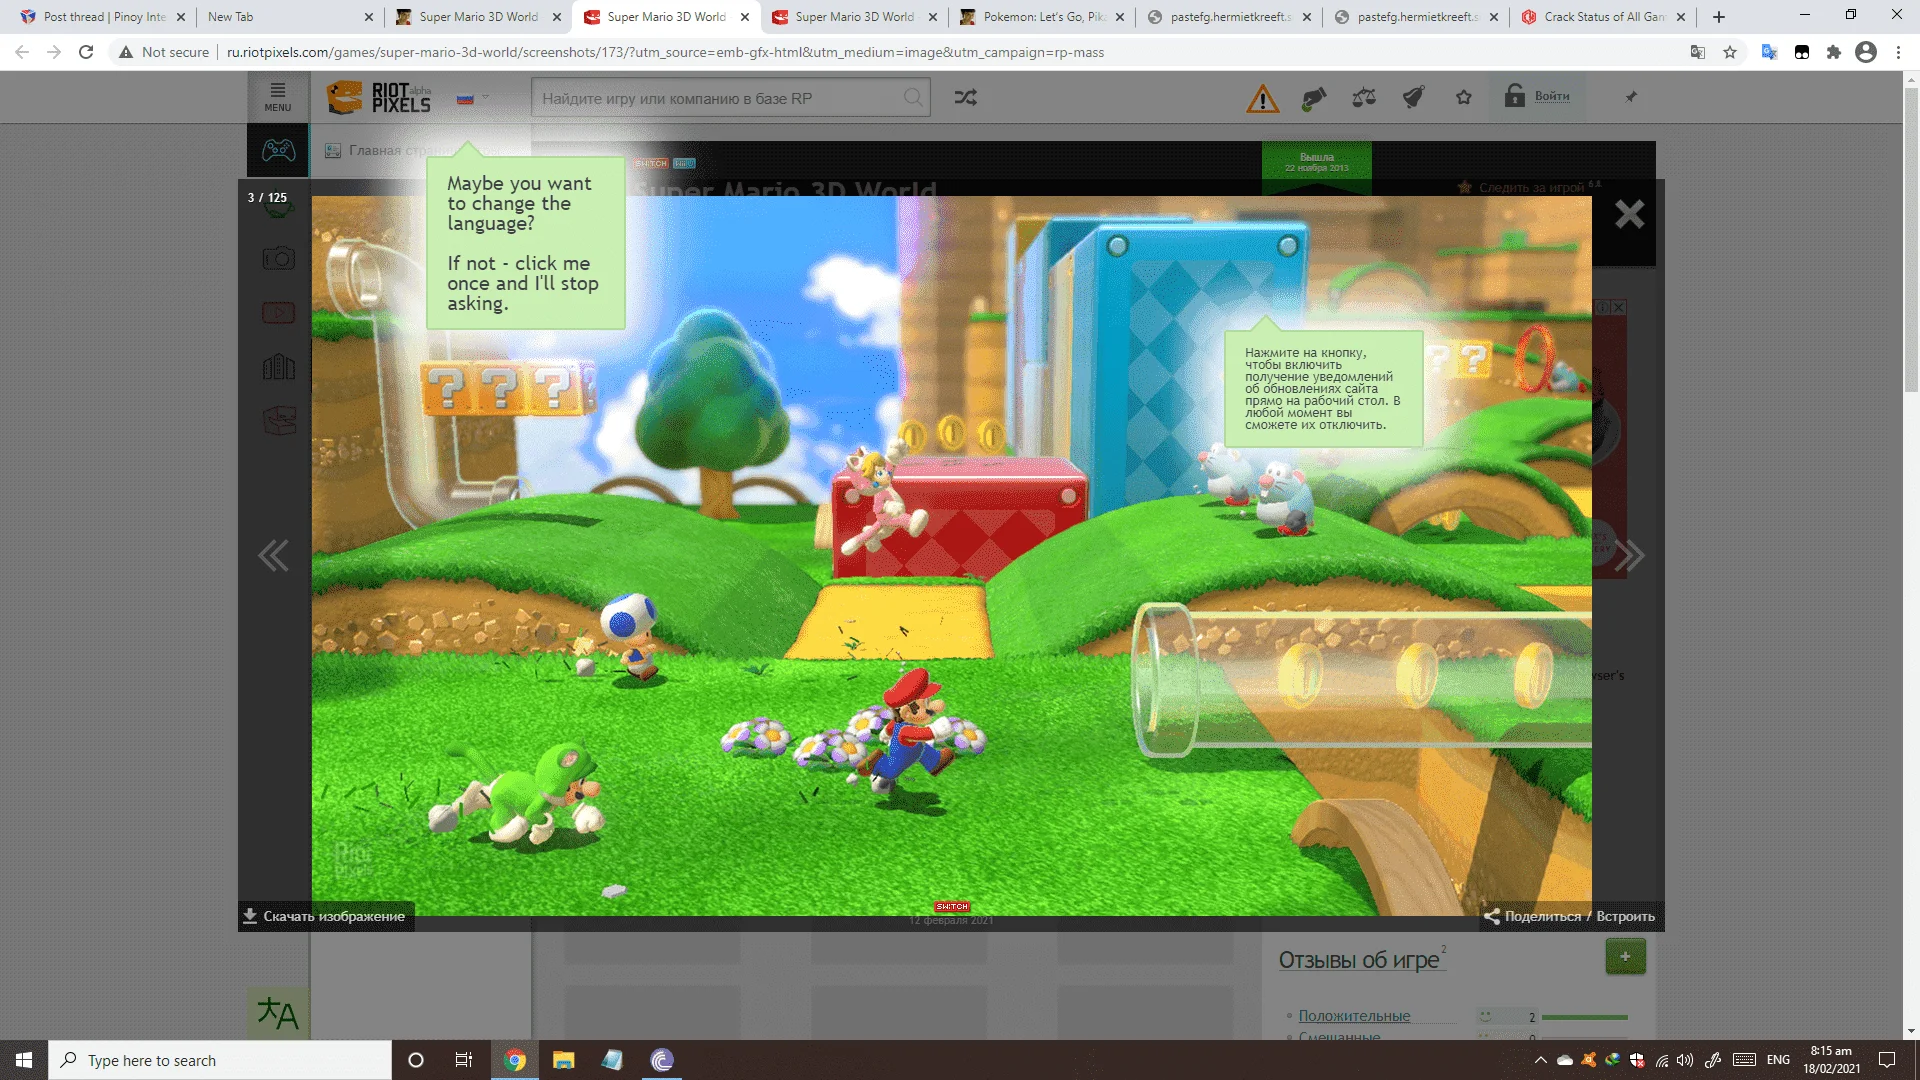Open Windows Start menu
This screenshot has height=1080, width=1920.
[x=24, y=1060]
